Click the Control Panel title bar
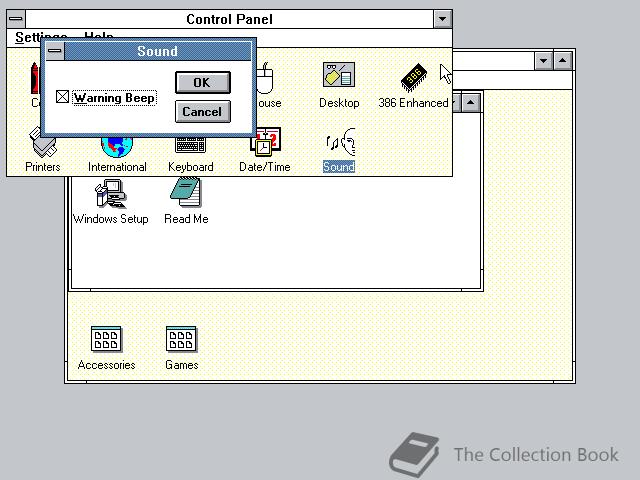Image resolution: width=640 pixels, height=480 pixels. pos(229,19)
